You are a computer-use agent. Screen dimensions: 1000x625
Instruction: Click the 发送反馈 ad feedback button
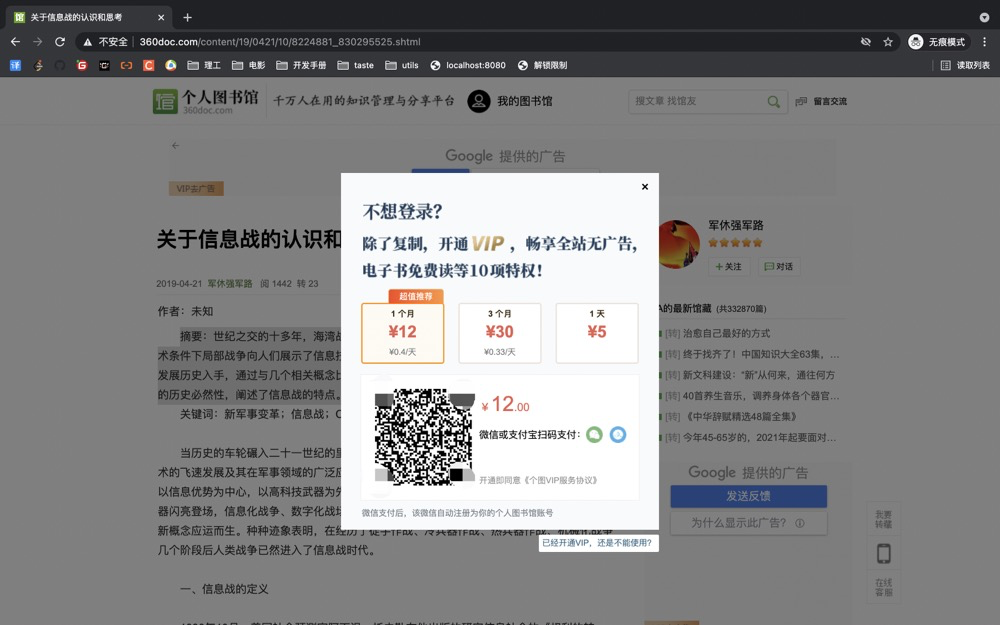pyautogui.click(x=749, y=496)
